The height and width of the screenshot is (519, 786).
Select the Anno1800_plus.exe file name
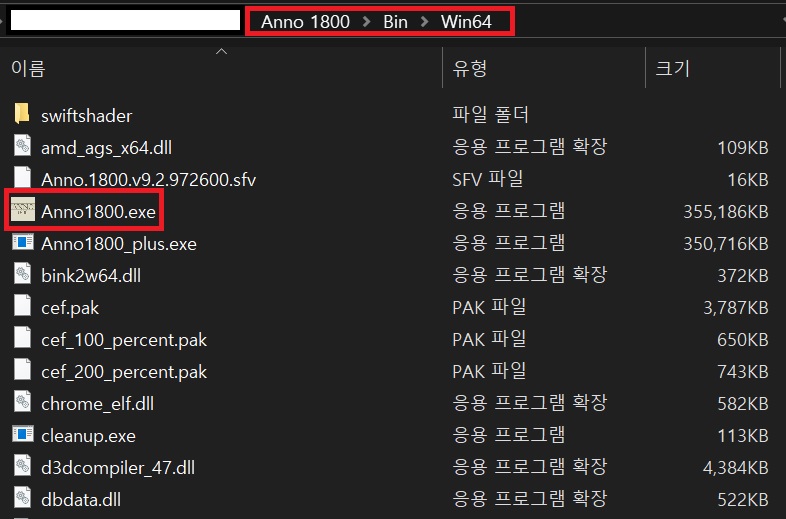(x=119, y=244)
